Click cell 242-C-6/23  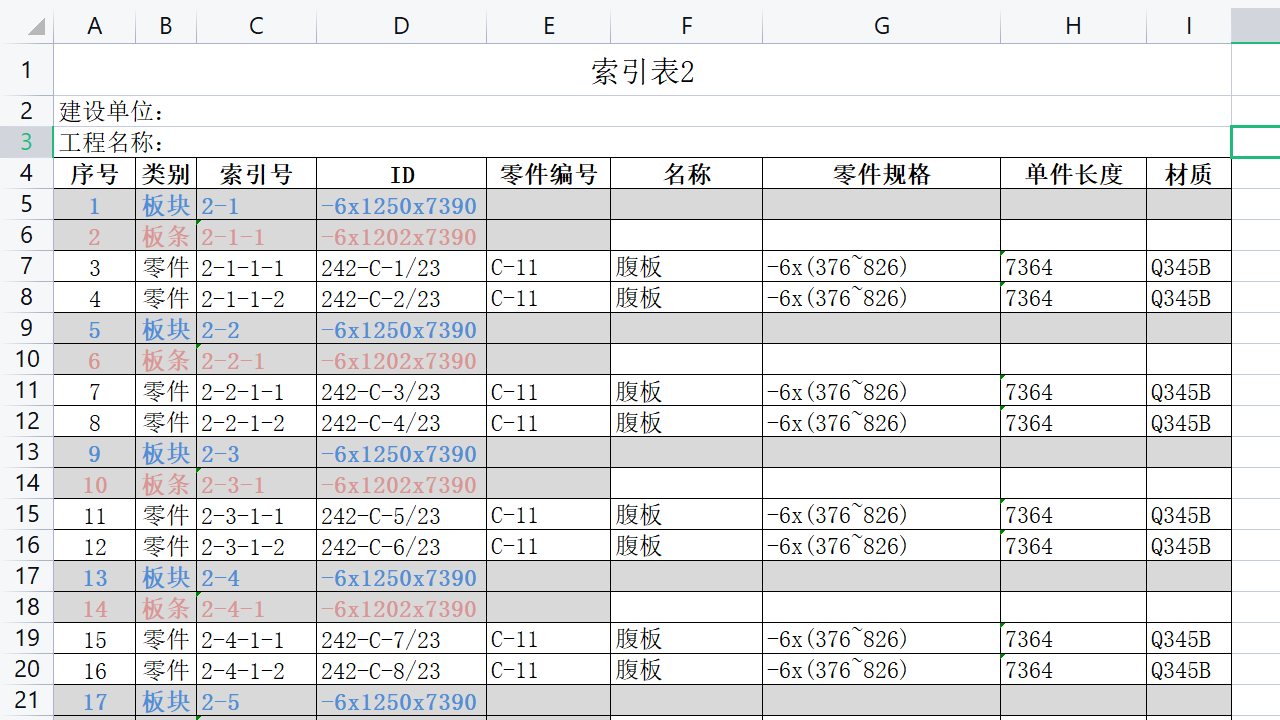pos(402,546)
